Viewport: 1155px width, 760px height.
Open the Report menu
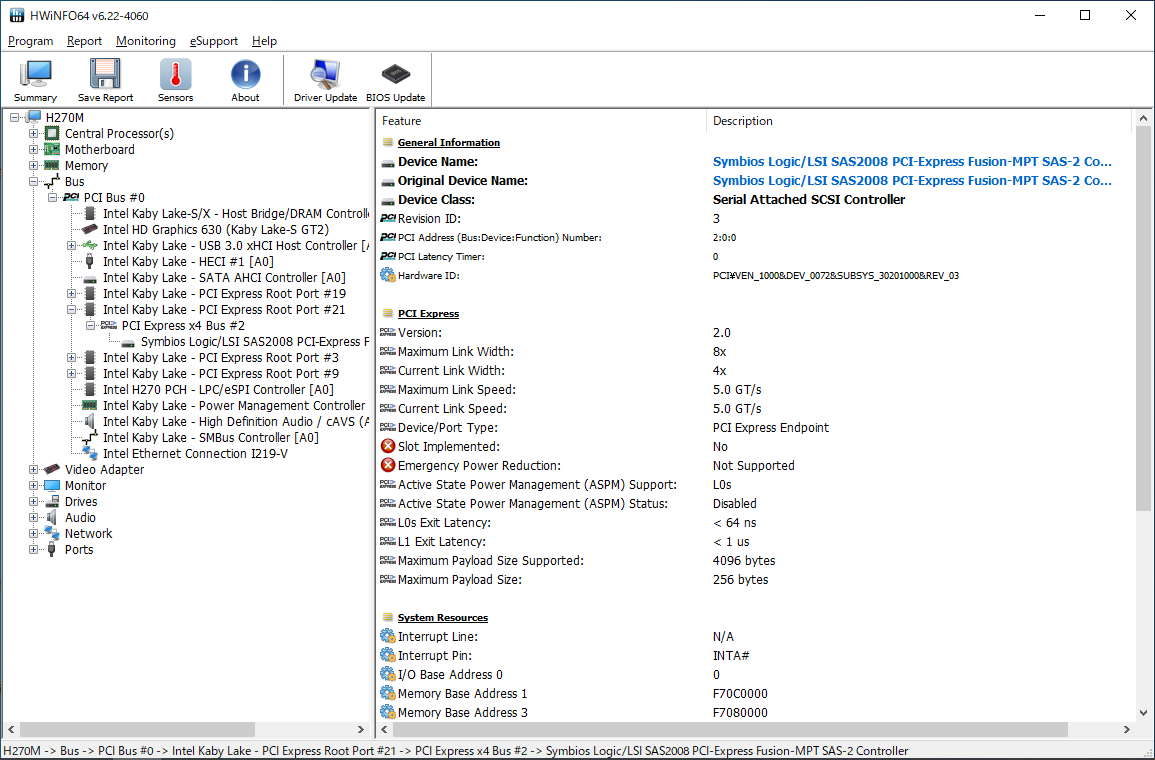[84, 41]
